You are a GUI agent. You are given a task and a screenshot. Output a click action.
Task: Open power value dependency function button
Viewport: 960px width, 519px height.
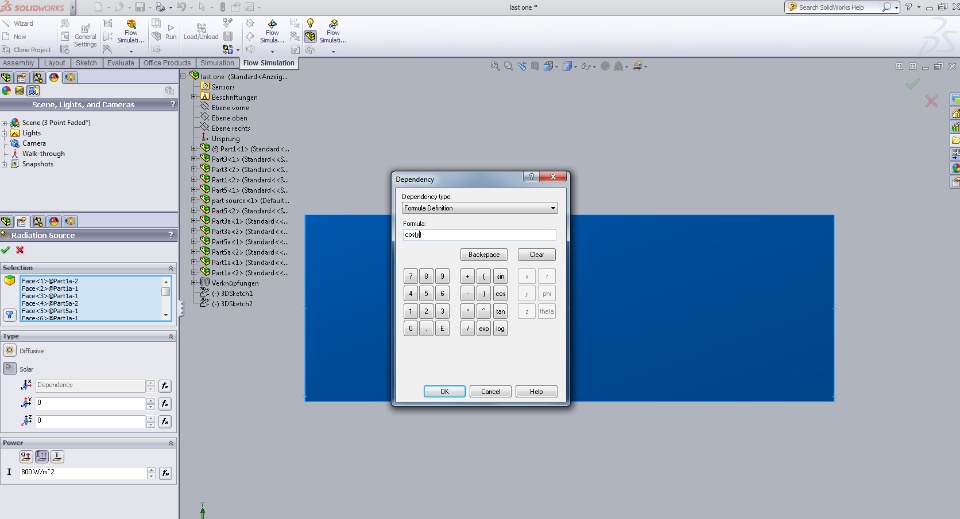165,473
